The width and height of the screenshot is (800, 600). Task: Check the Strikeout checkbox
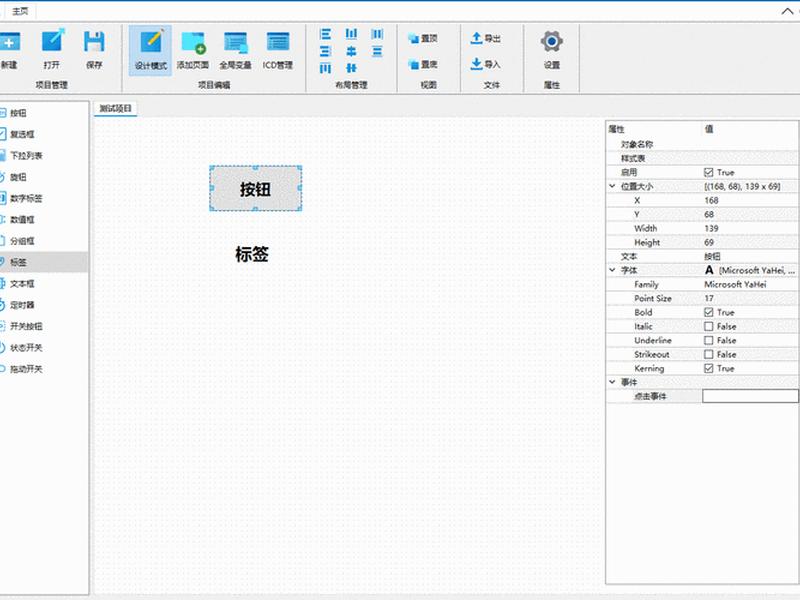point(708,354)
